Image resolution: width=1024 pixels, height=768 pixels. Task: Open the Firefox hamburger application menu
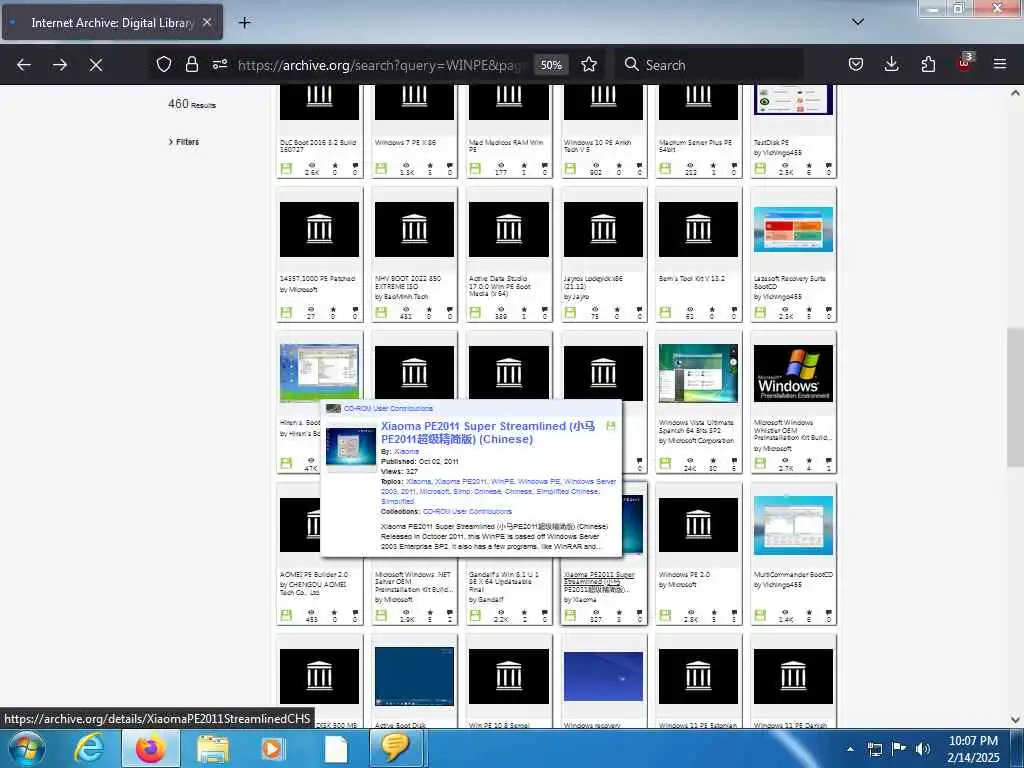[1000, 64]
